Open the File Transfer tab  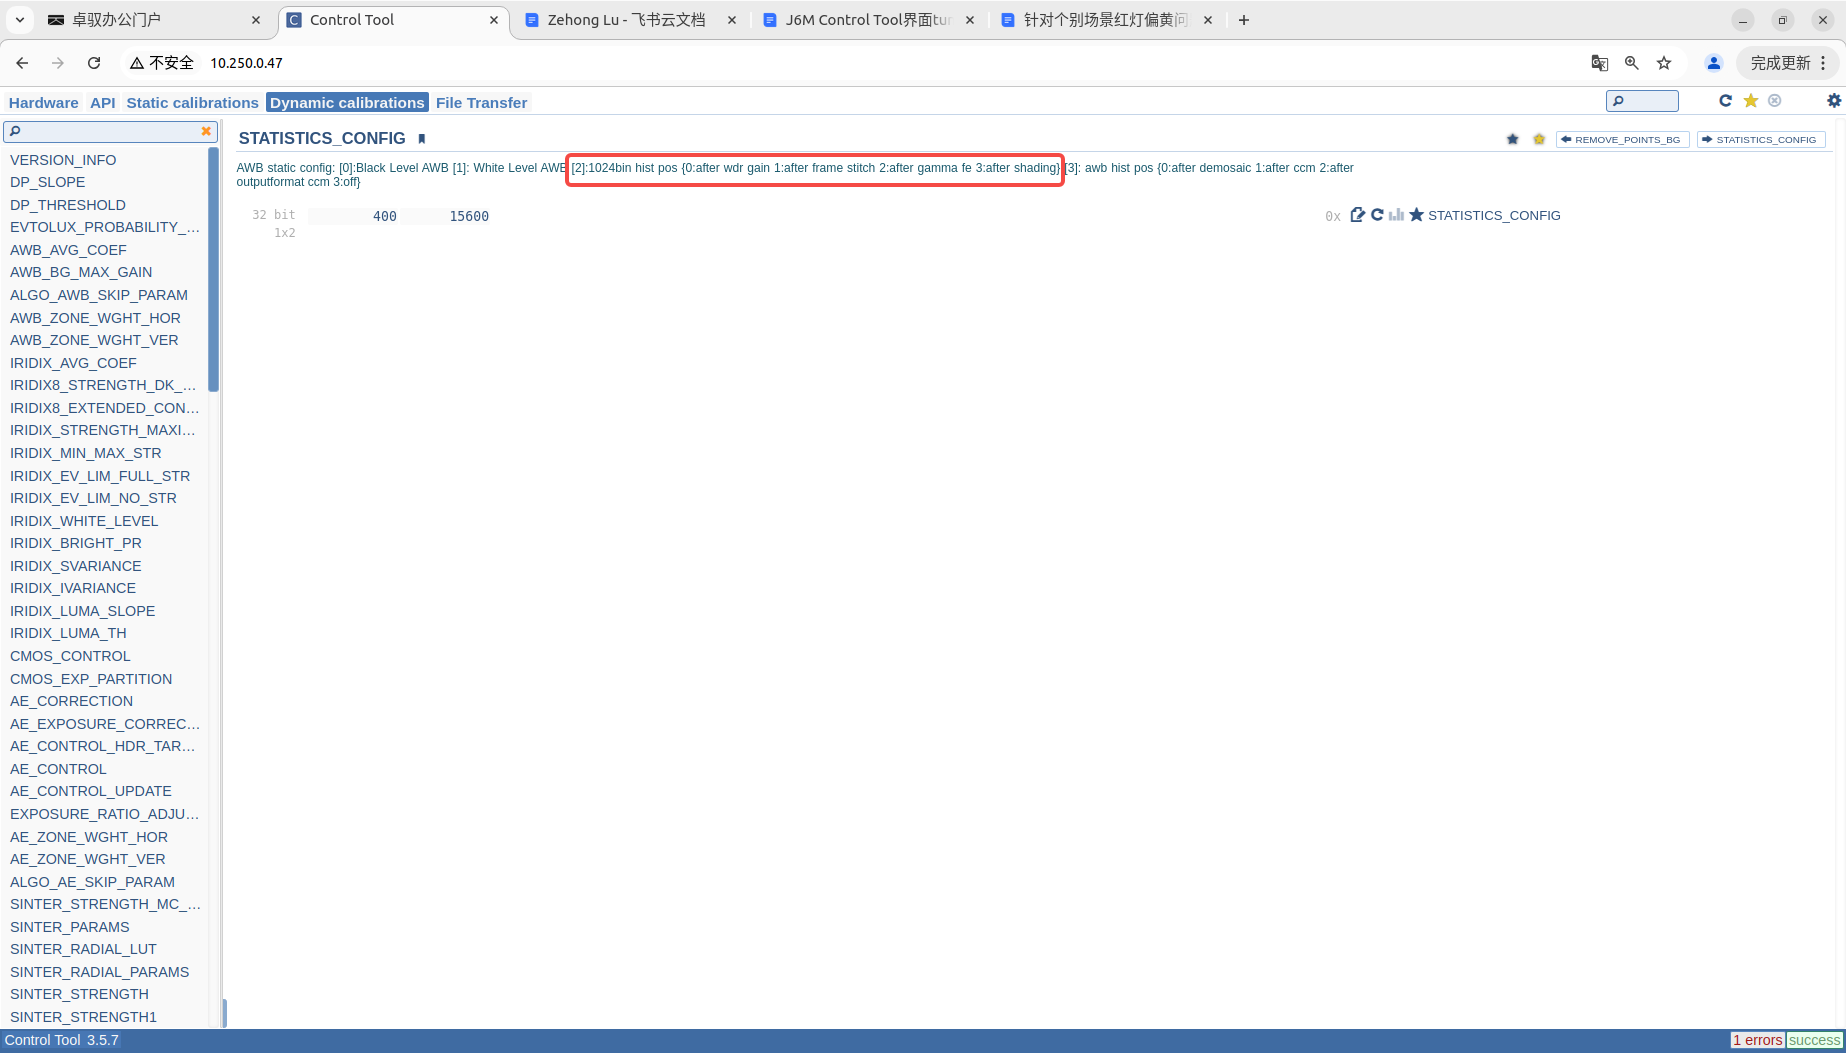(481, 103)
